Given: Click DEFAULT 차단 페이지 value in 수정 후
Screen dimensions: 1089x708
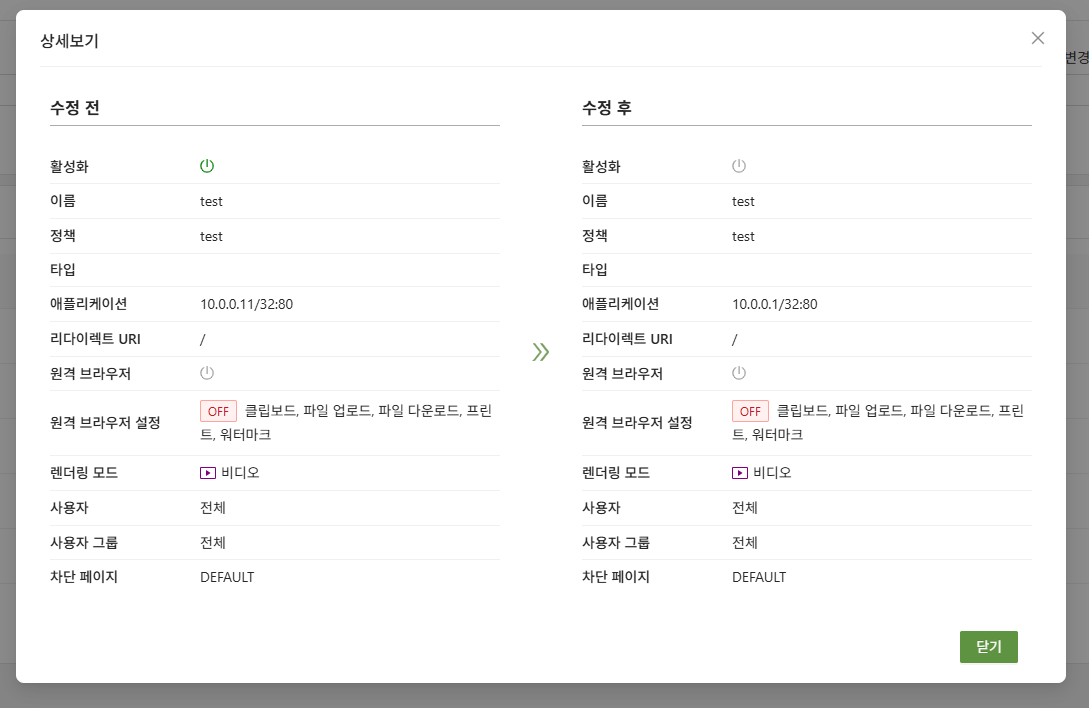Looking at the screenshot, I should click(x=759, y=577).
